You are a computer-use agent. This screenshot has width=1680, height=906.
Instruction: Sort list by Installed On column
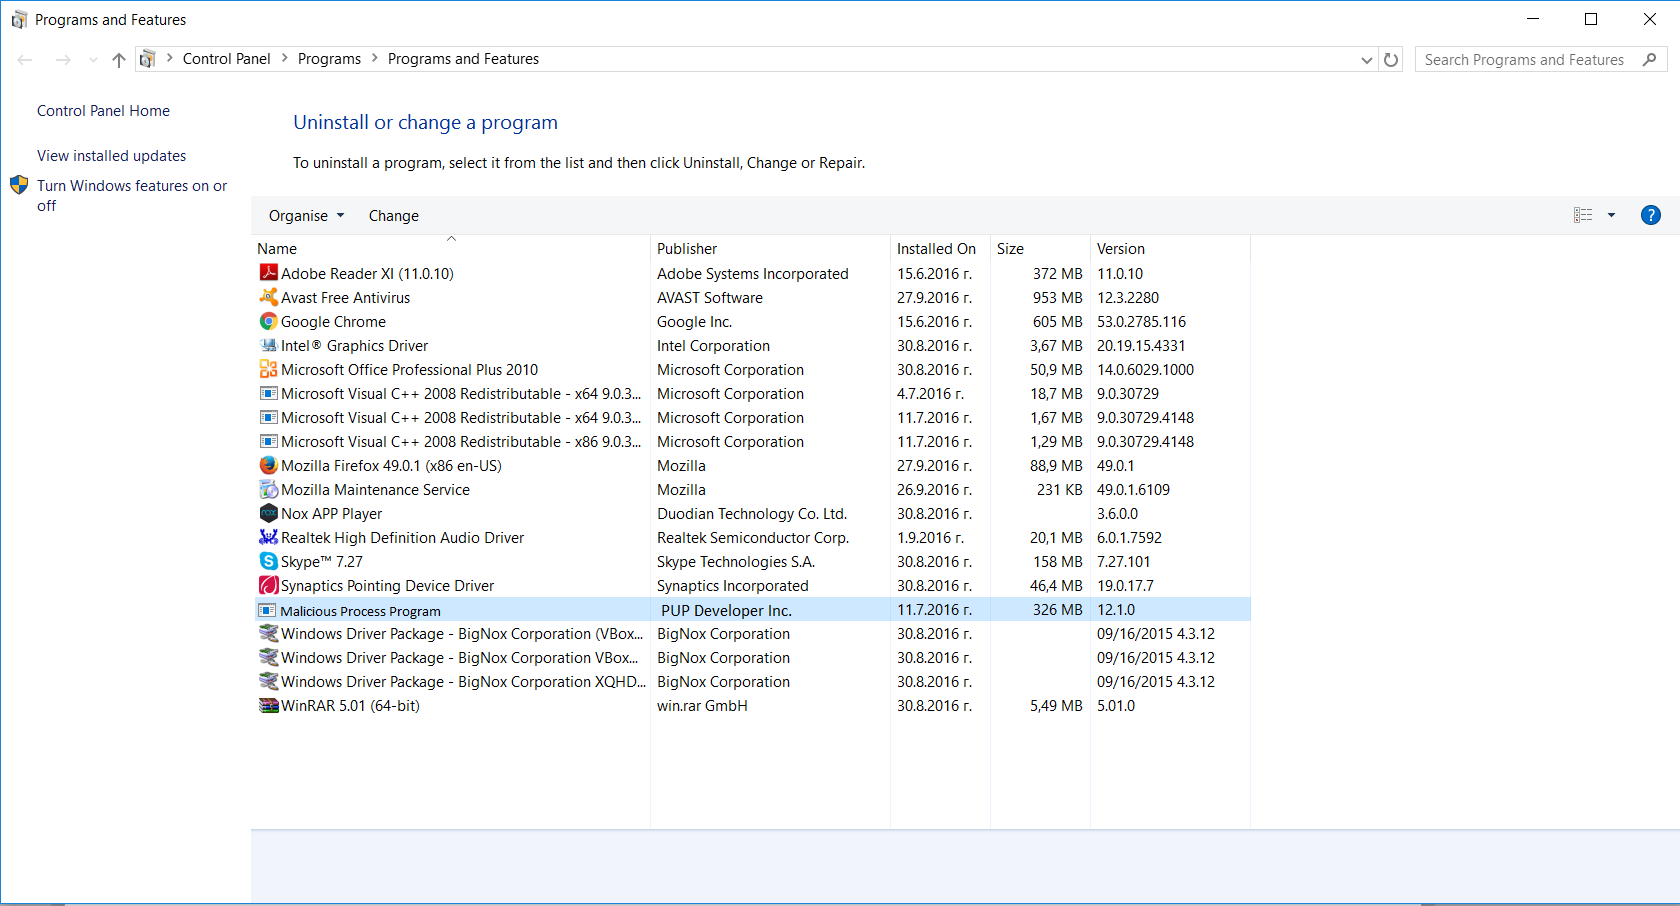coord(936,249)
